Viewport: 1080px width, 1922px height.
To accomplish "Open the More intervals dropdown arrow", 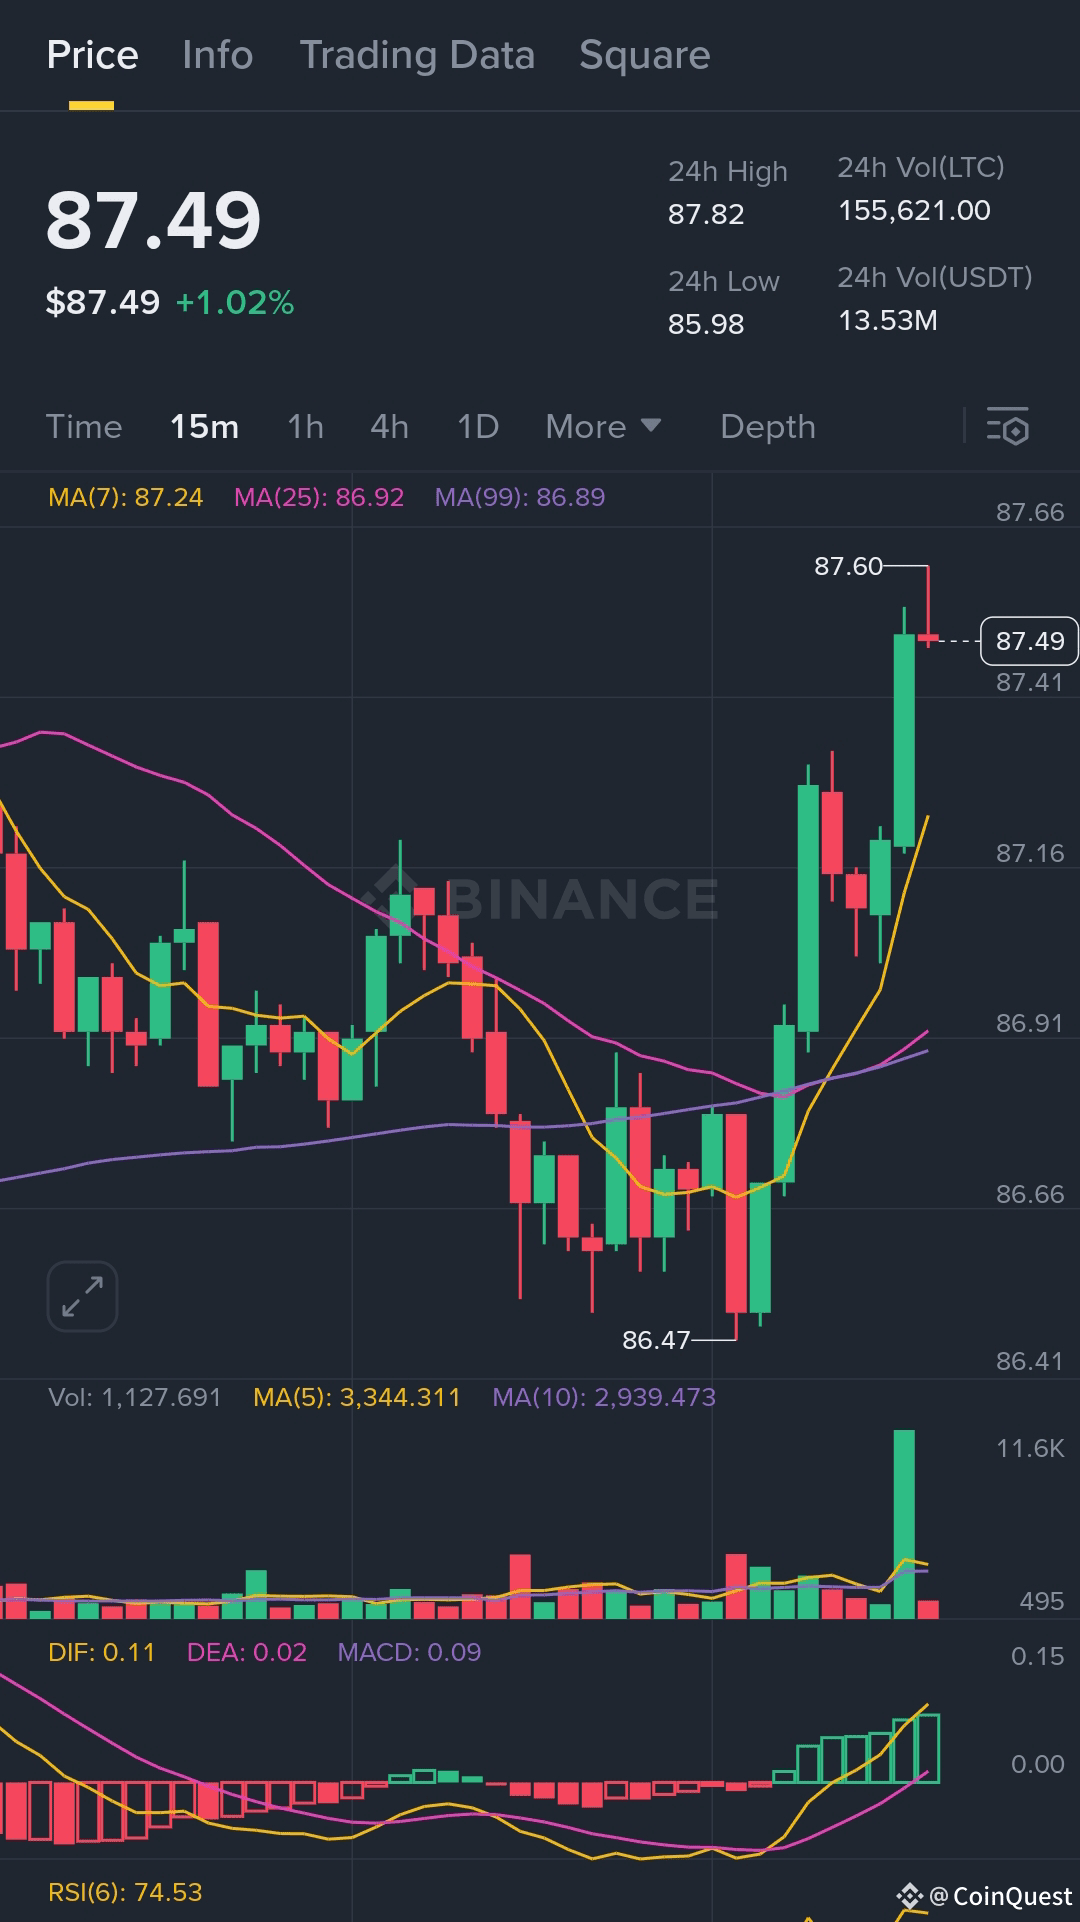I will [651, 426].
